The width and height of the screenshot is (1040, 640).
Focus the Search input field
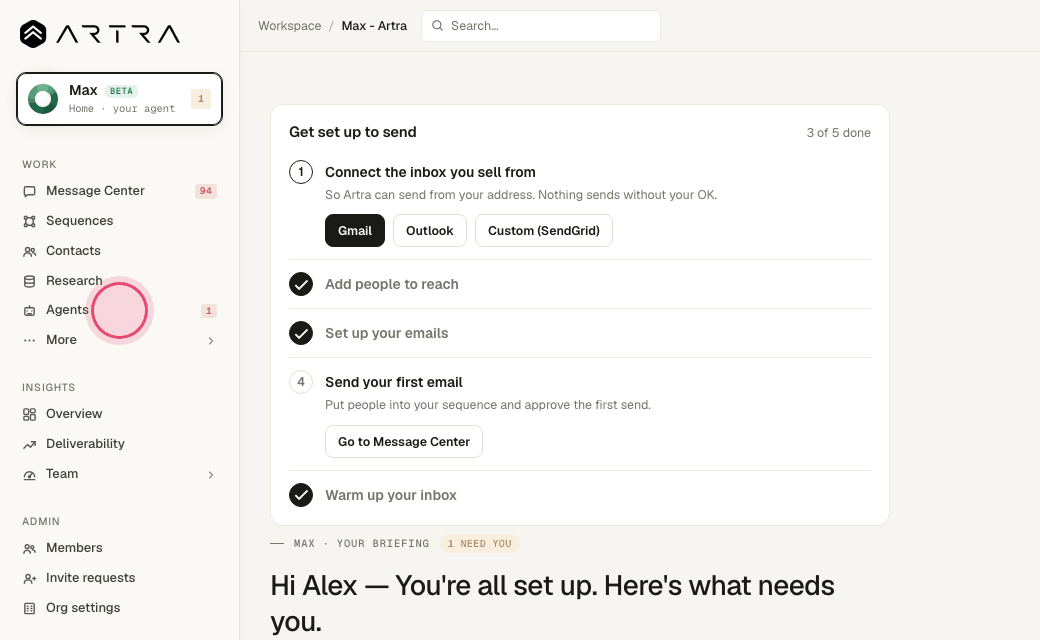point(541,26)
